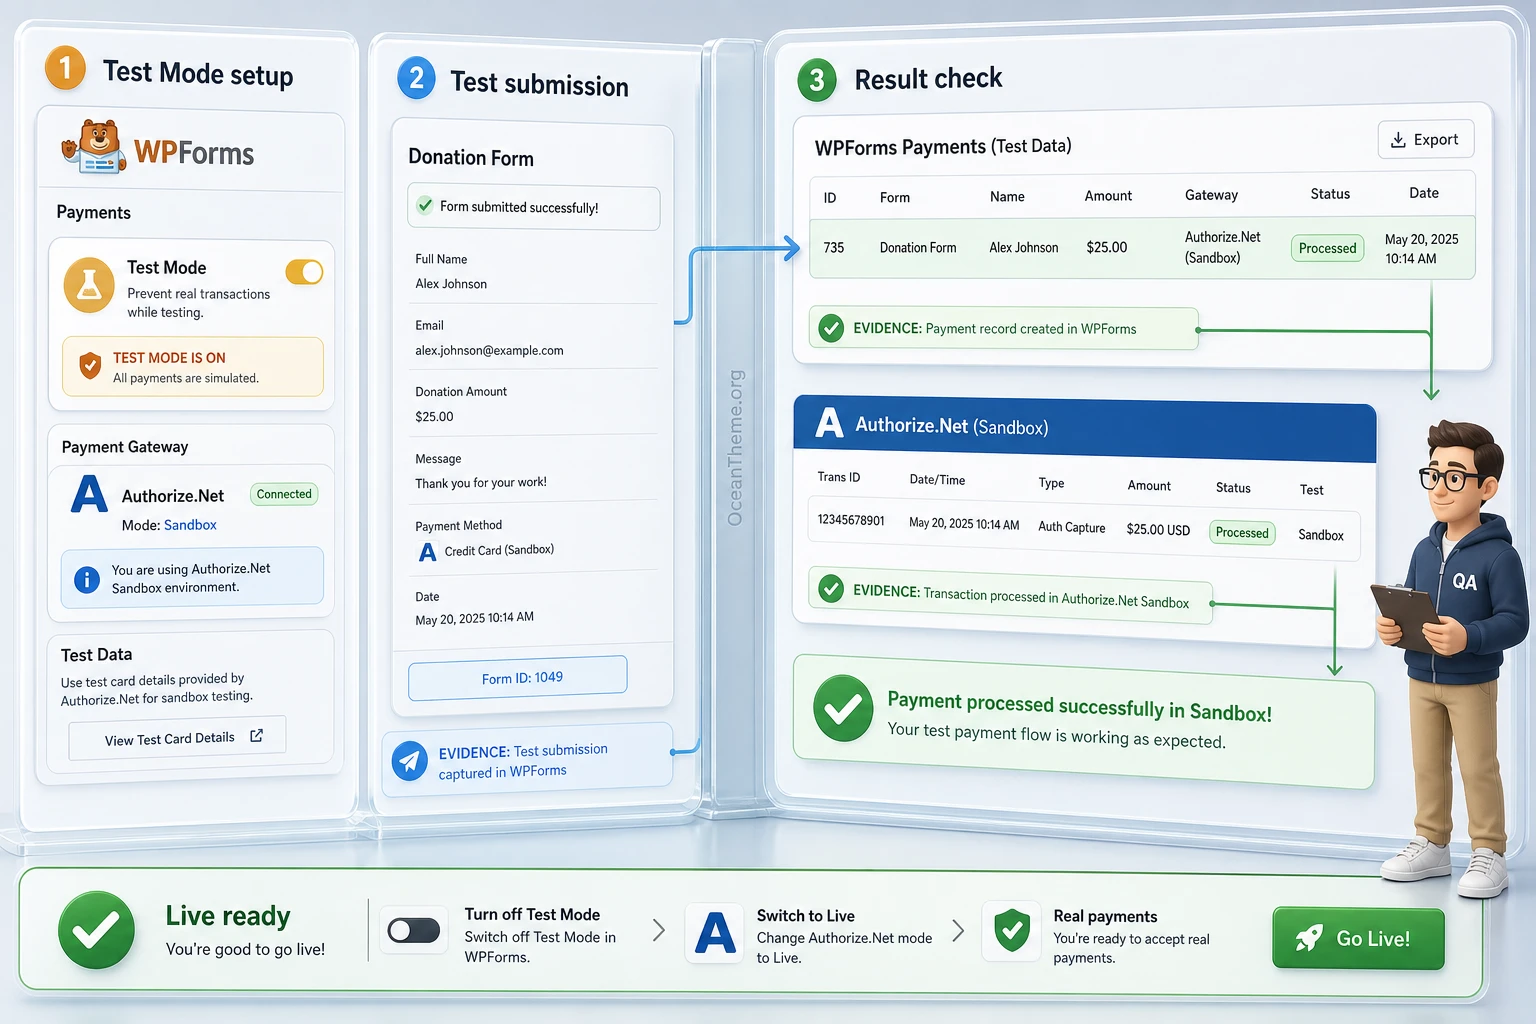Click the check icon beside Payment record created evidence

(x=831, y=328)
